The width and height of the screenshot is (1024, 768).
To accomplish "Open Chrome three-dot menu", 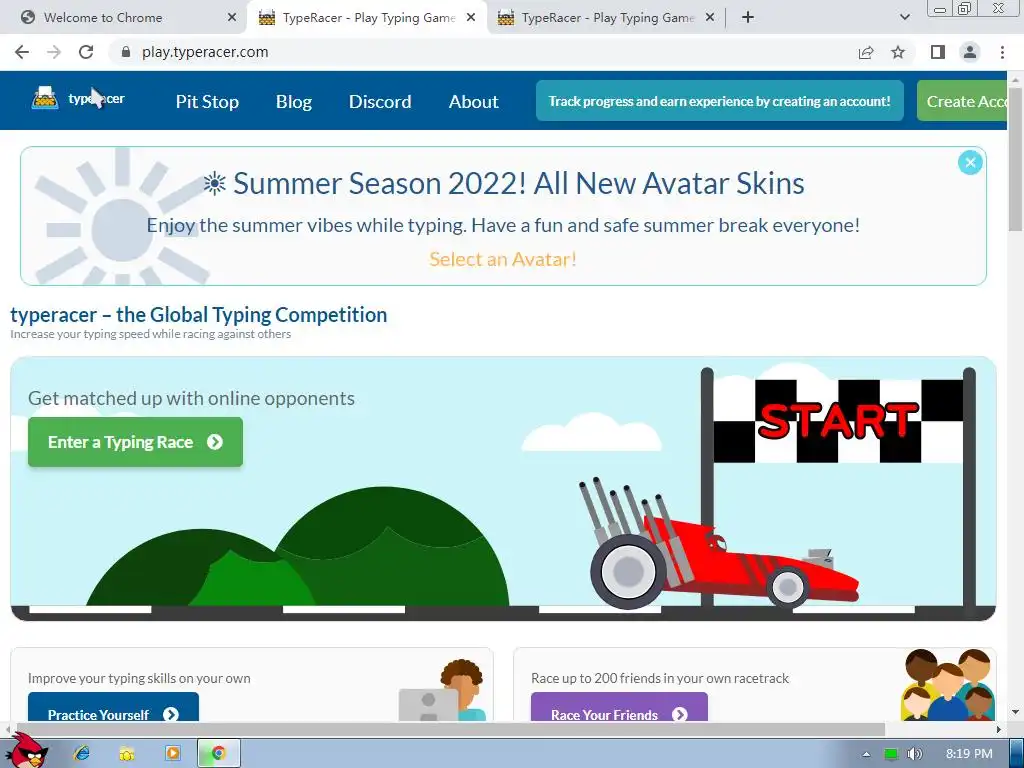I will 1002,52.
